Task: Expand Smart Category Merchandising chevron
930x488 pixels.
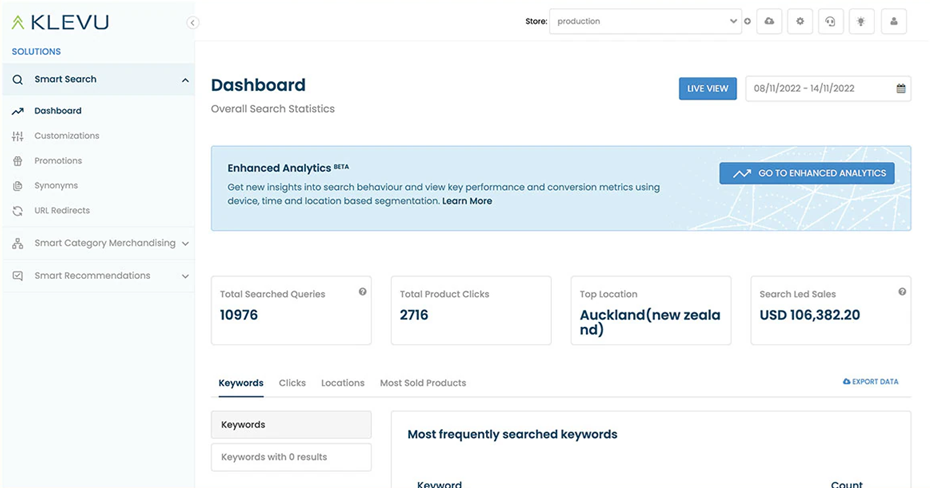Action: click(185, 244)
